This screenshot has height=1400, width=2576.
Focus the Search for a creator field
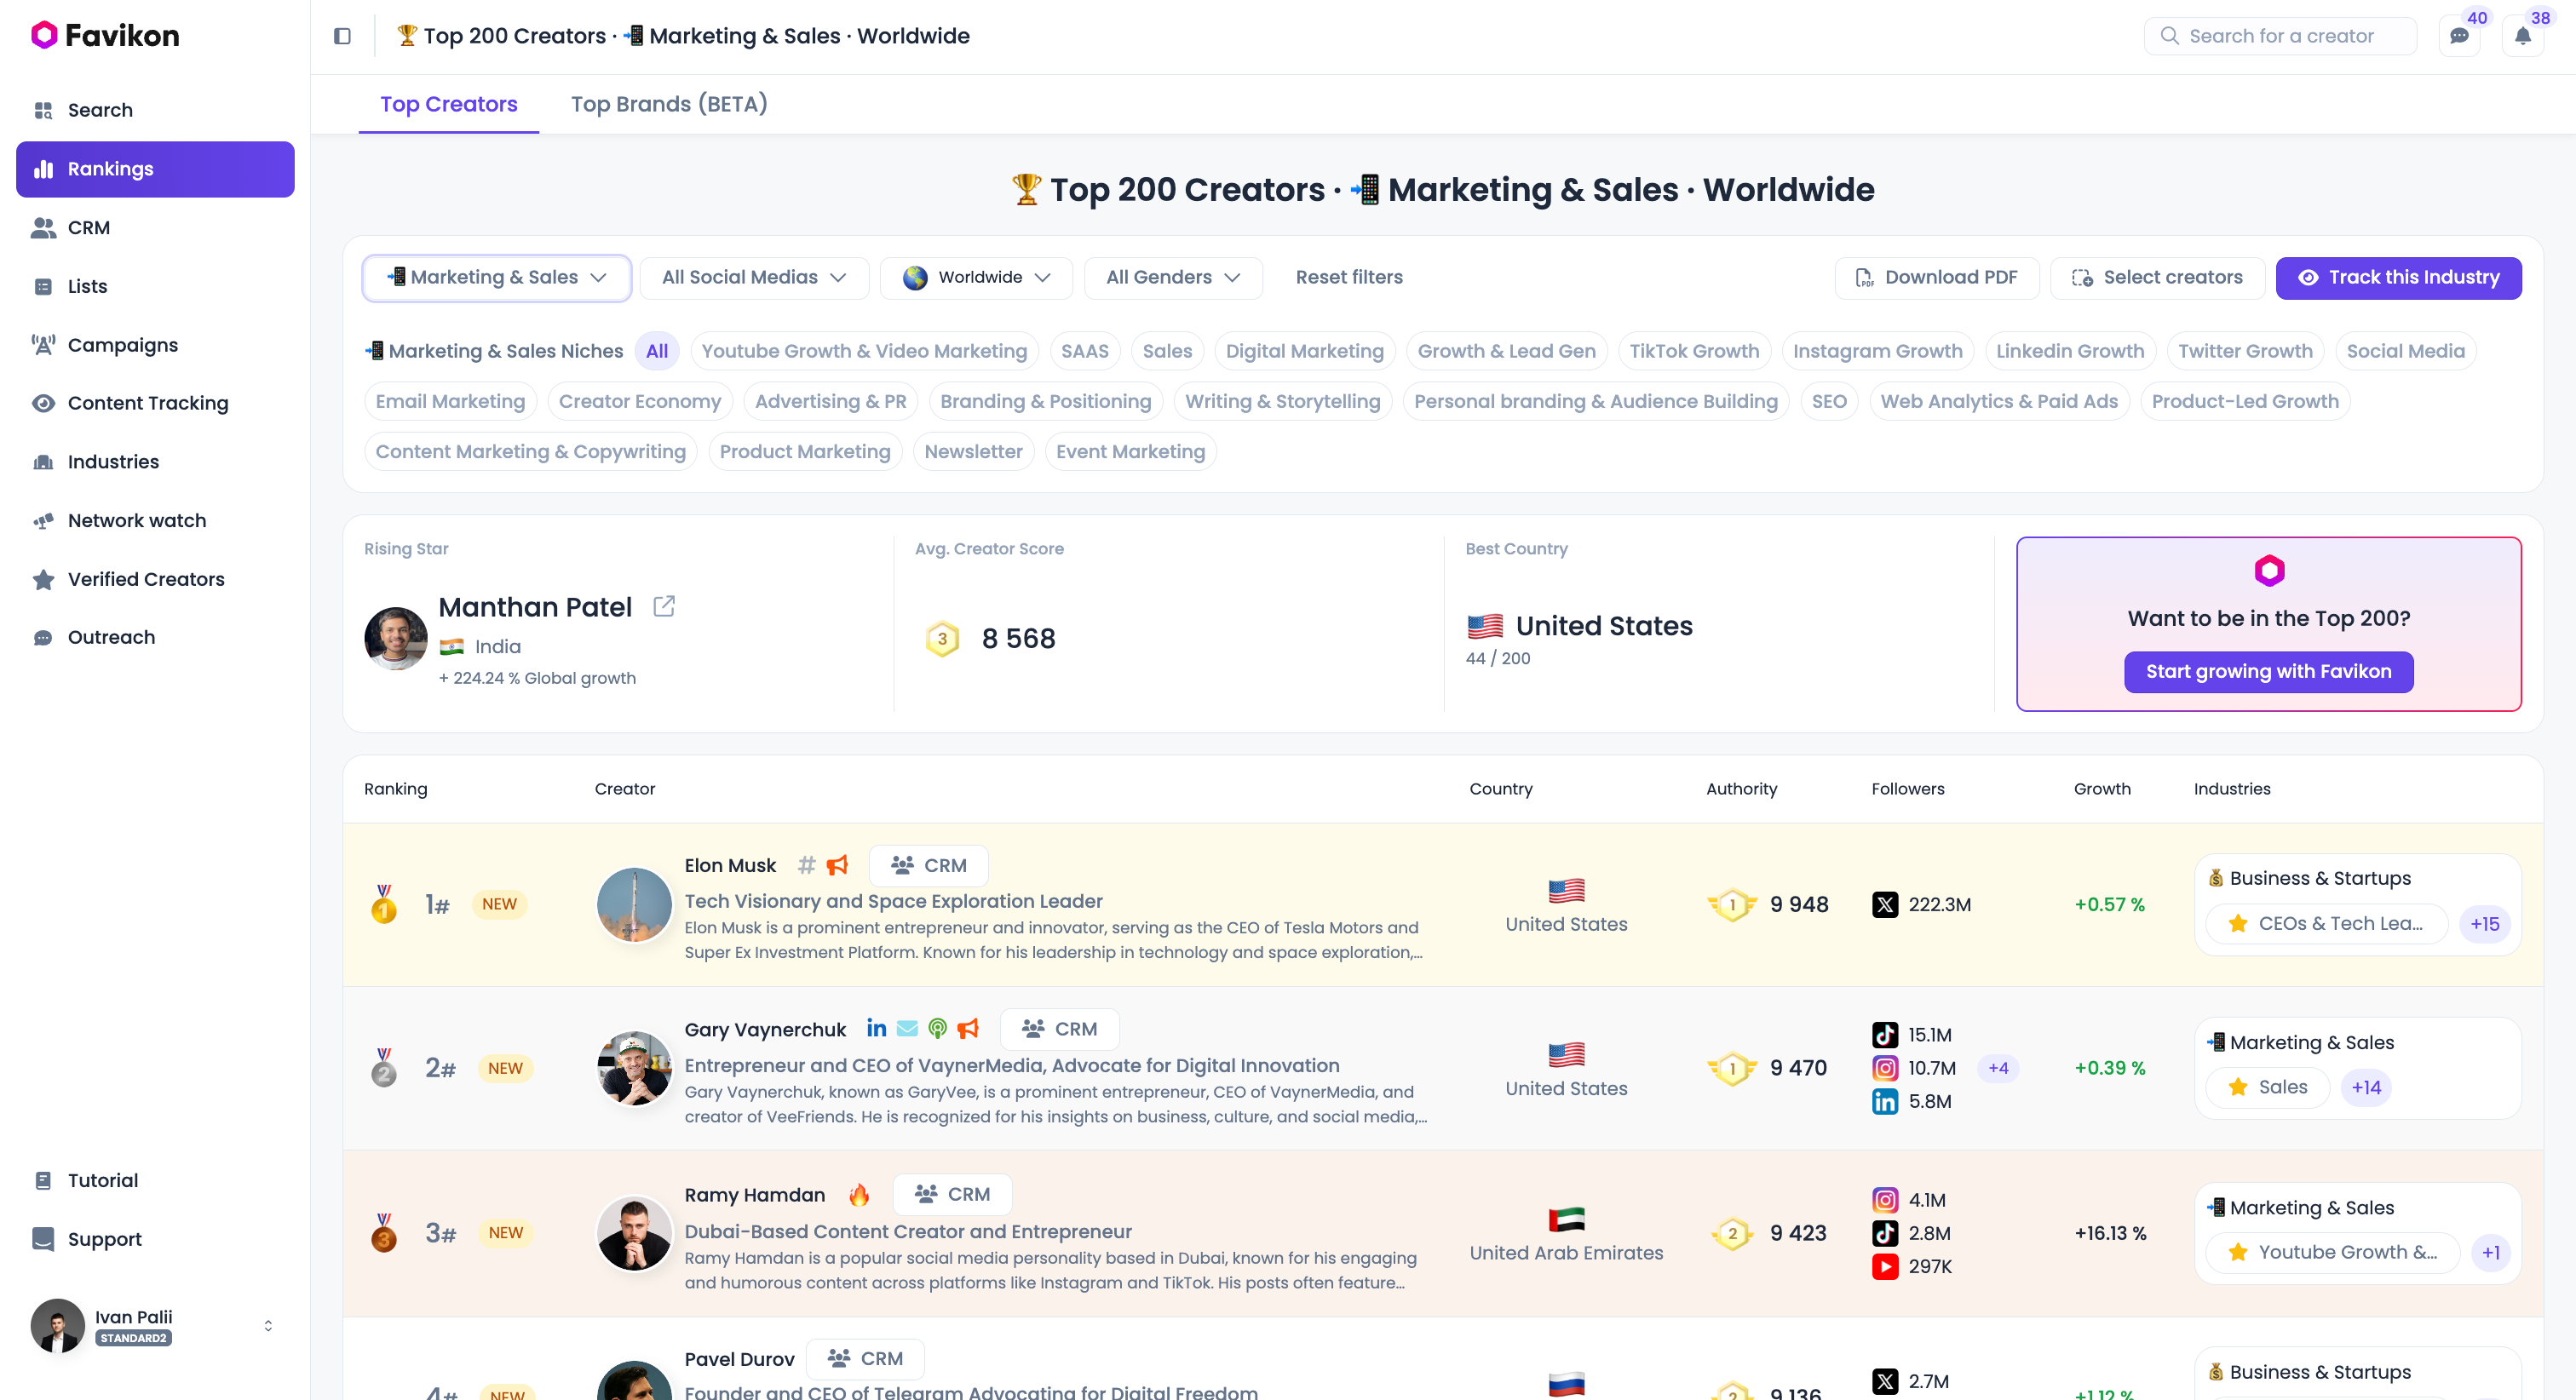2280,36
